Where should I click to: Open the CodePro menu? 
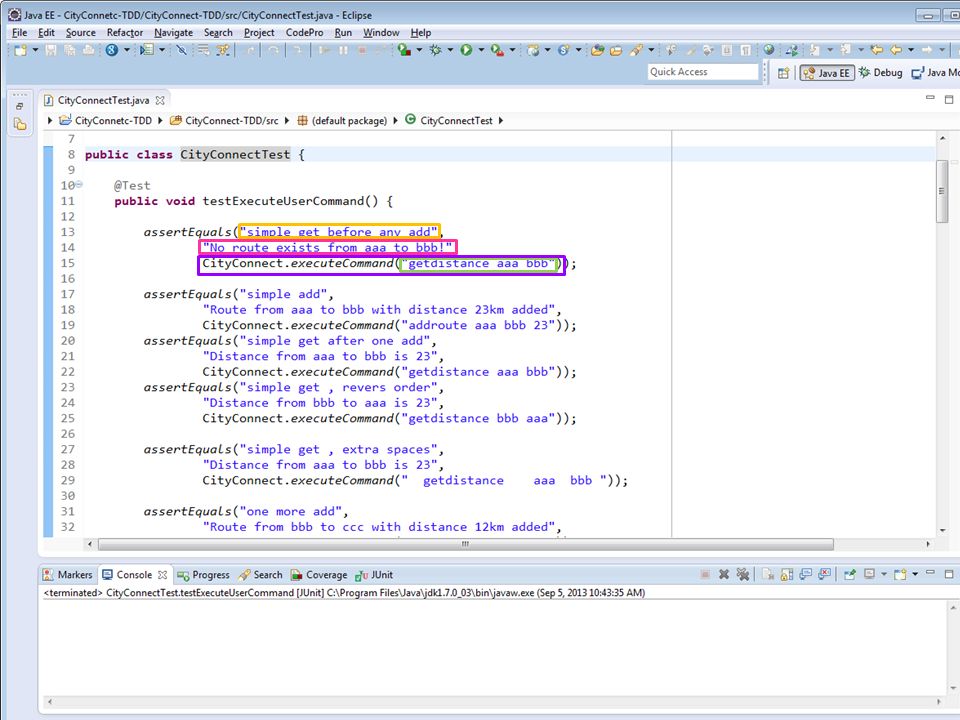pyautogui.click(x=304, y=32)
